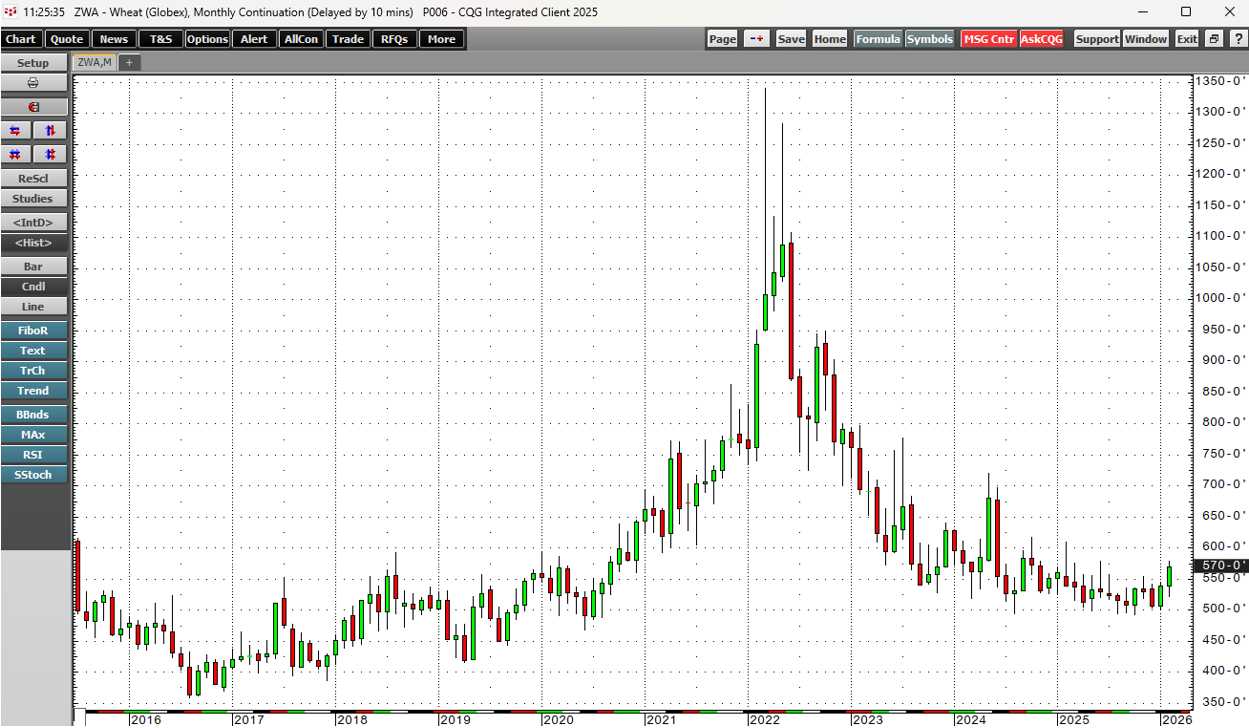Switch chart type to Bar
The width and height of the screenshot is (1249, 728).
(33, 267)
